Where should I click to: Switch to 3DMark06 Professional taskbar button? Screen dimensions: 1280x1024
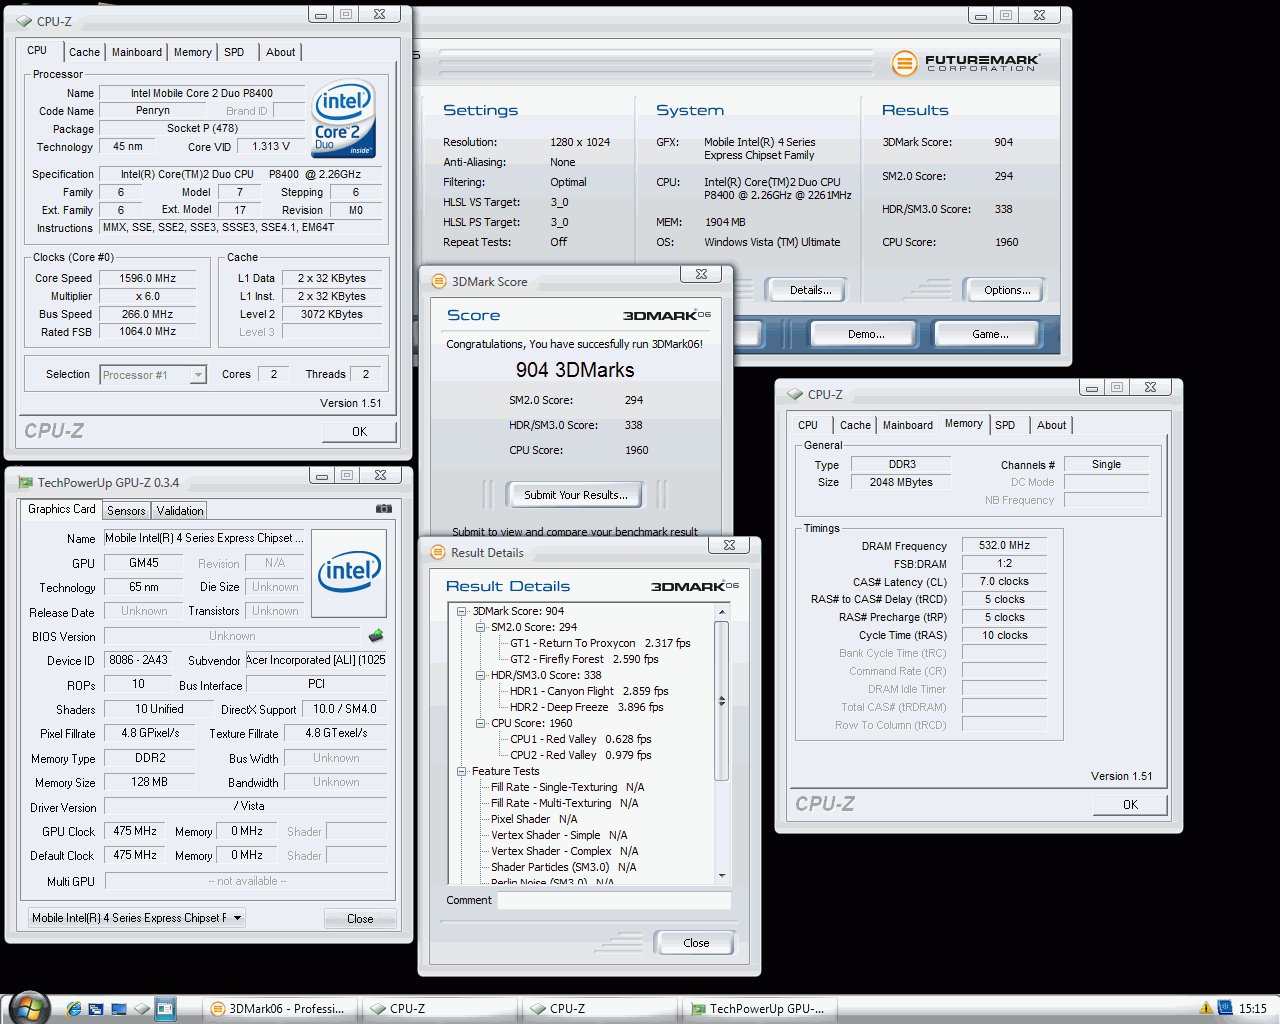282,1009
